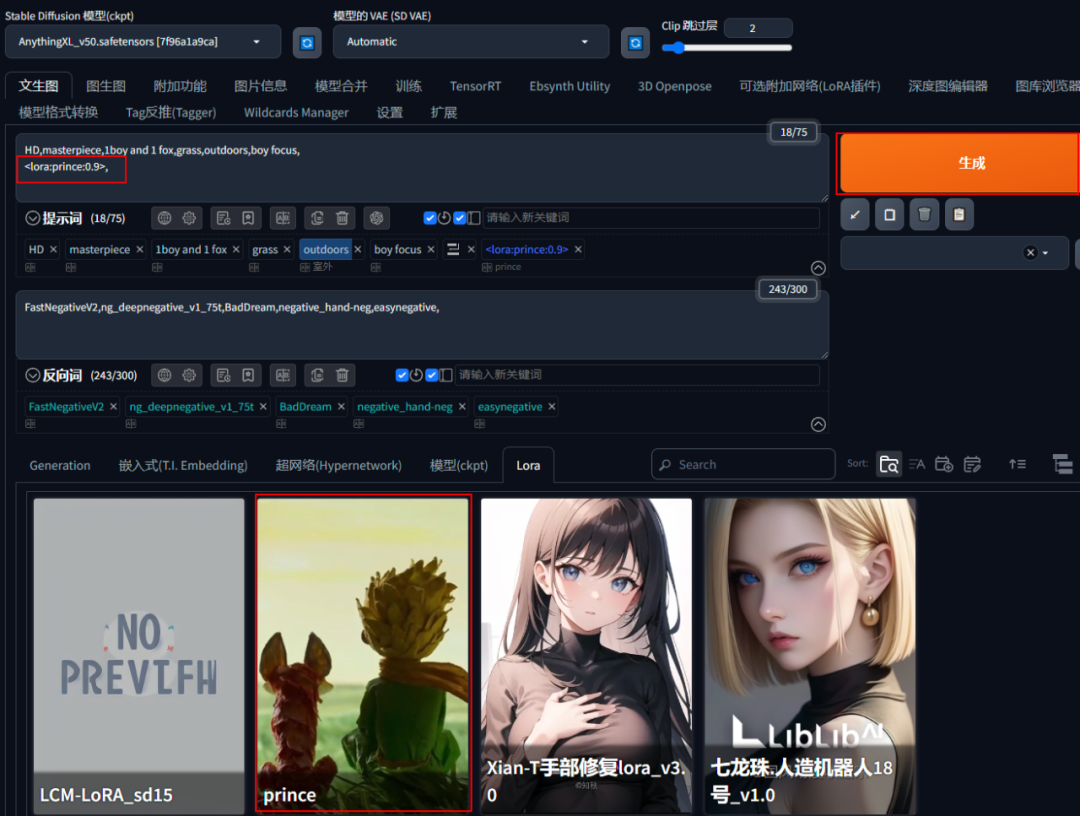Click the arrow read-last-parameters button under 生成

855,215
